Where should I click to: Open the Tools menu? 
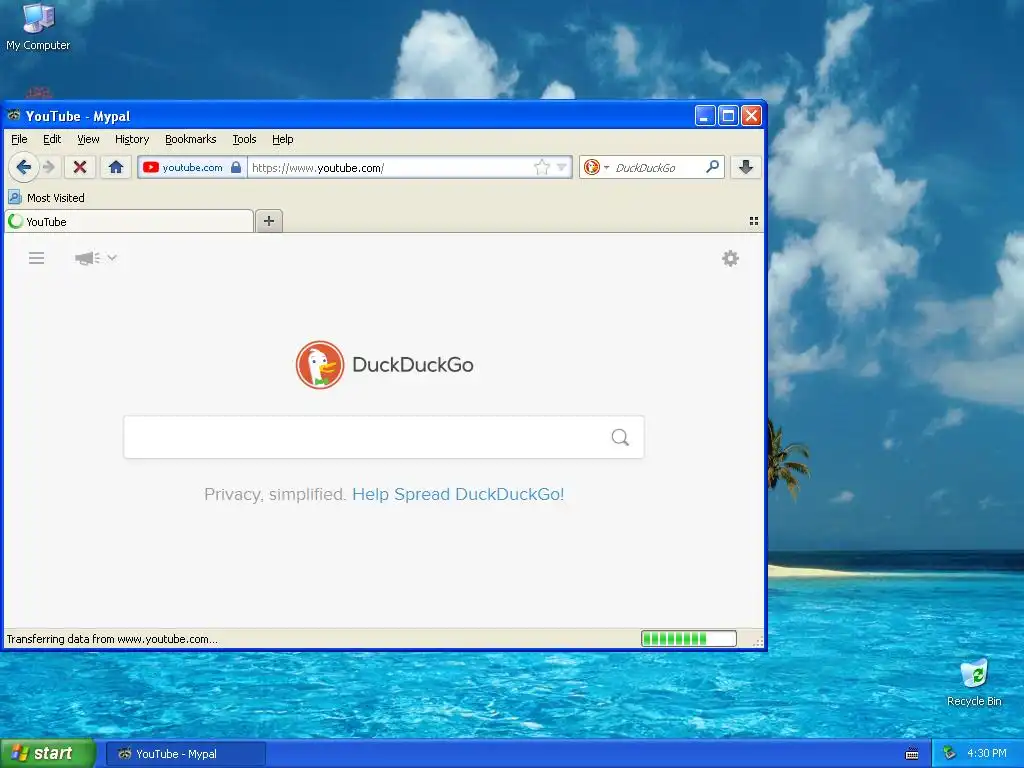pyautogui.click(x=244, y=139)
